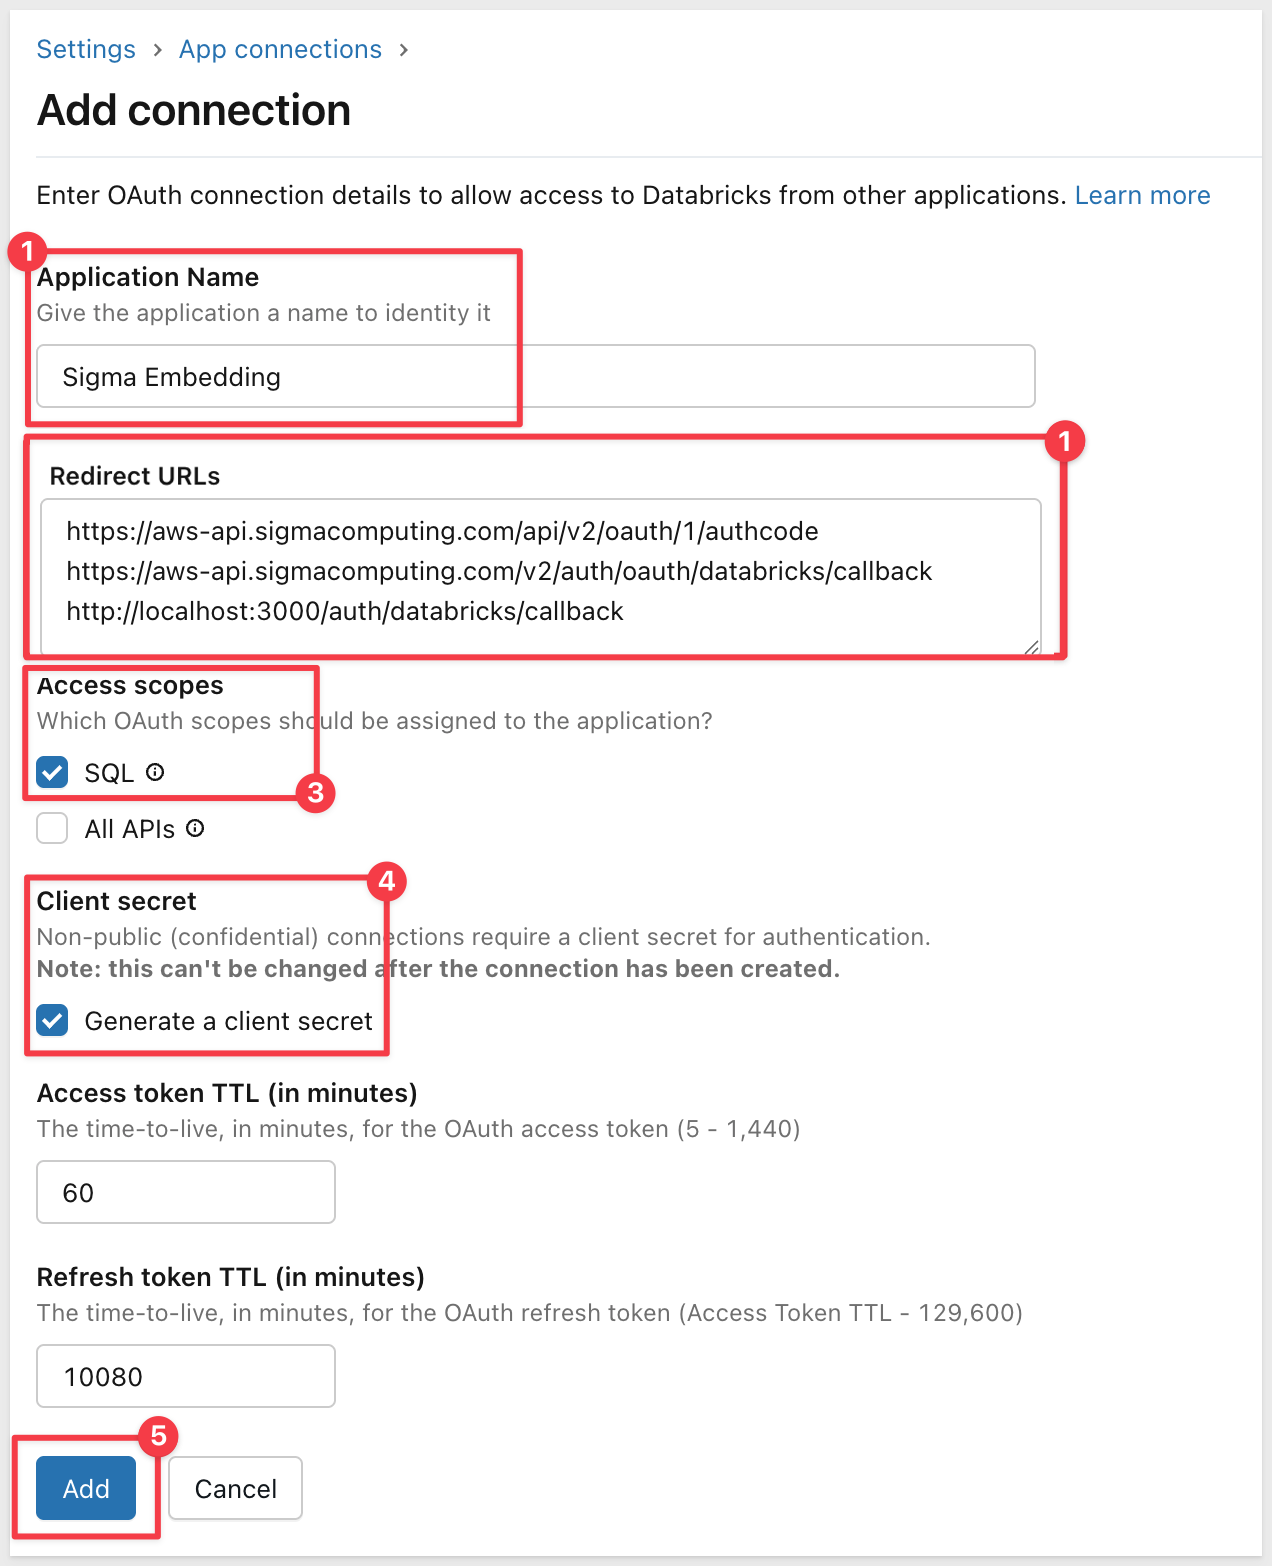Enable the All APIs scope checkbox

(x=52, y=828)
